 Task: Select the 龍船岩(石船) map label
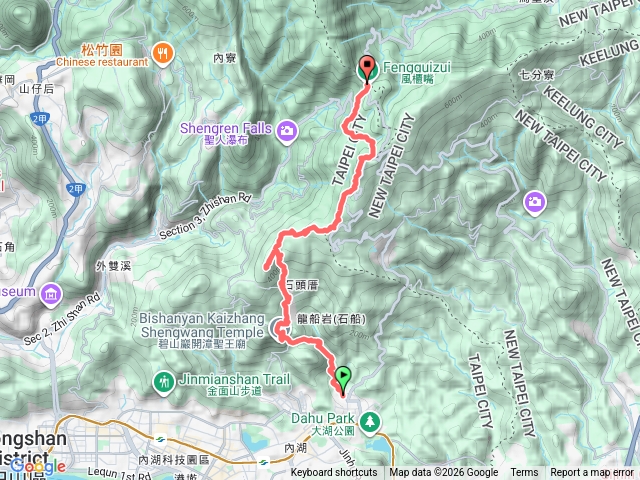pos(331,319)
